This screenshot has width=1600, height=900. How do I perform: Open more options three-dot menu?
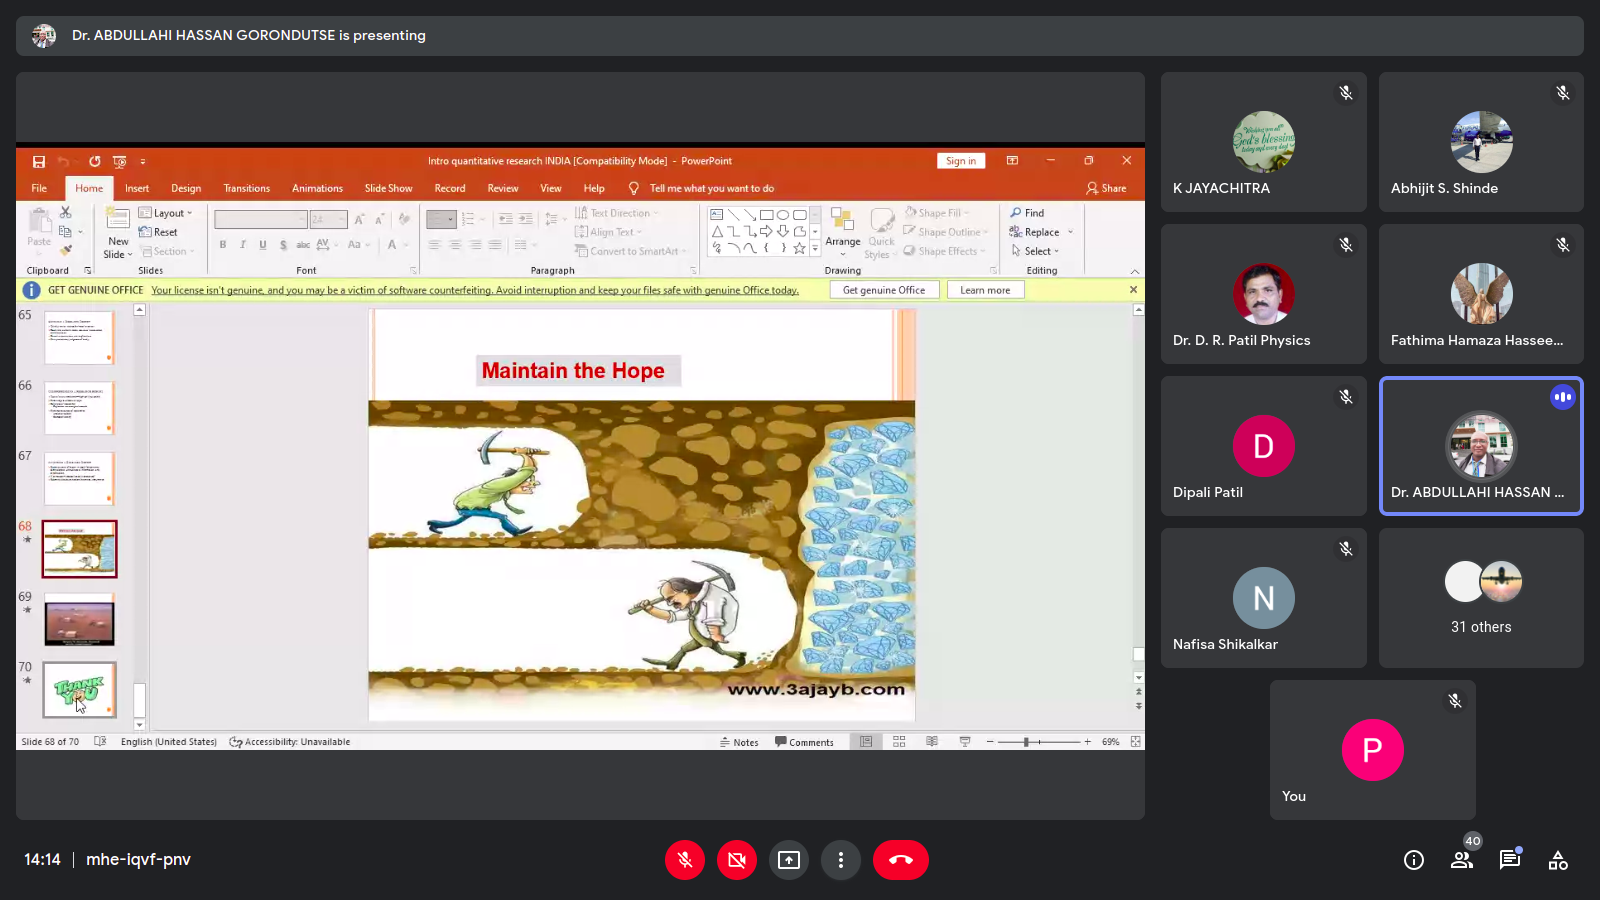click(841, 860)
